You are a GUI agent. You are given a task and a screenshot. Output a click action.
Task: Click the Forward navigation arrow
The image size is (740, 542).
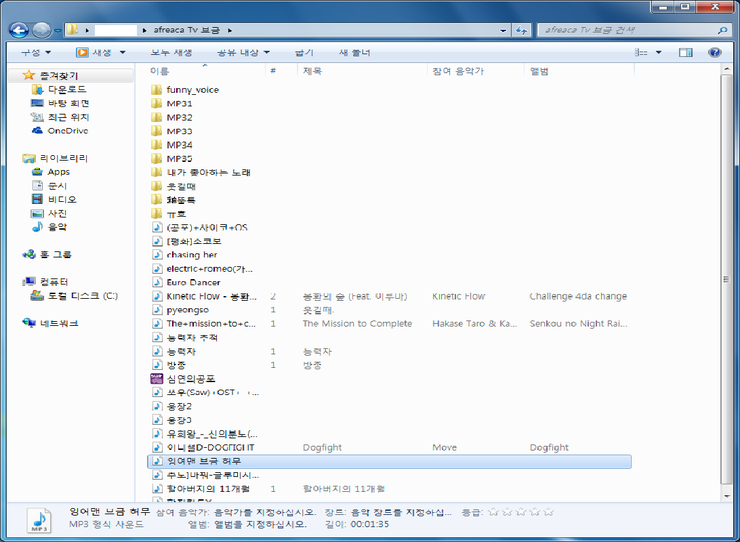point(42,31)
